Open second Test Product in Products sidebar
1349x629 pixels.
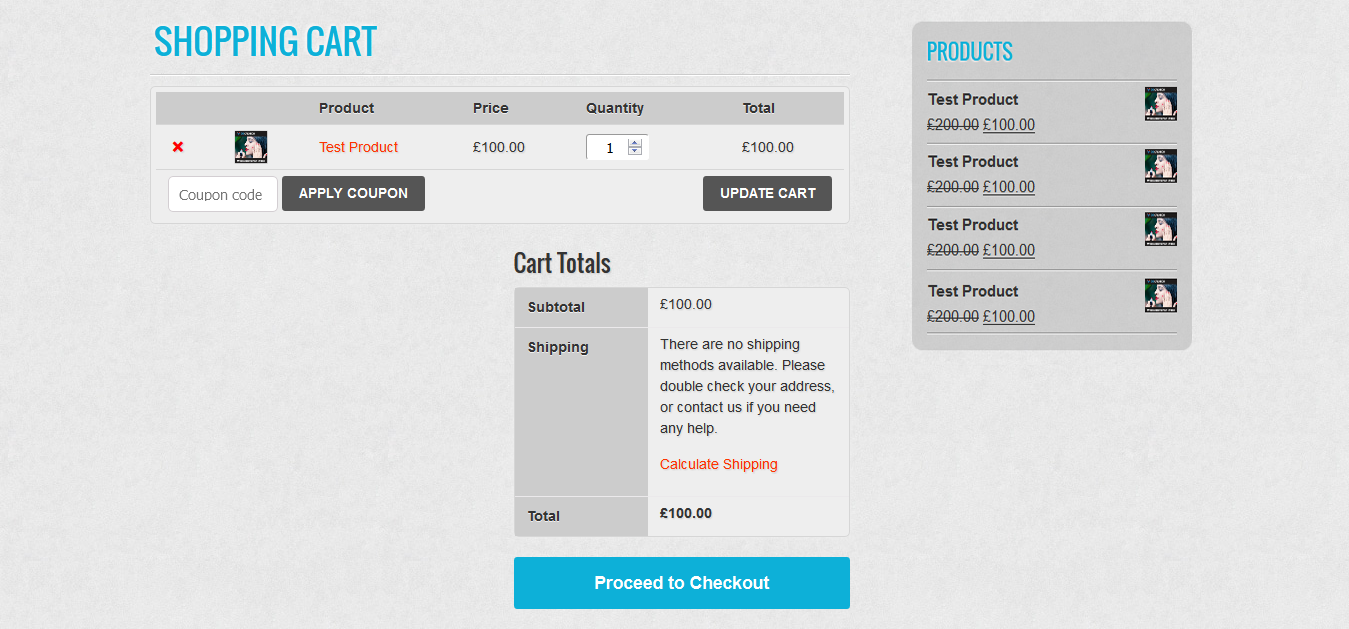tap(973, 161)
